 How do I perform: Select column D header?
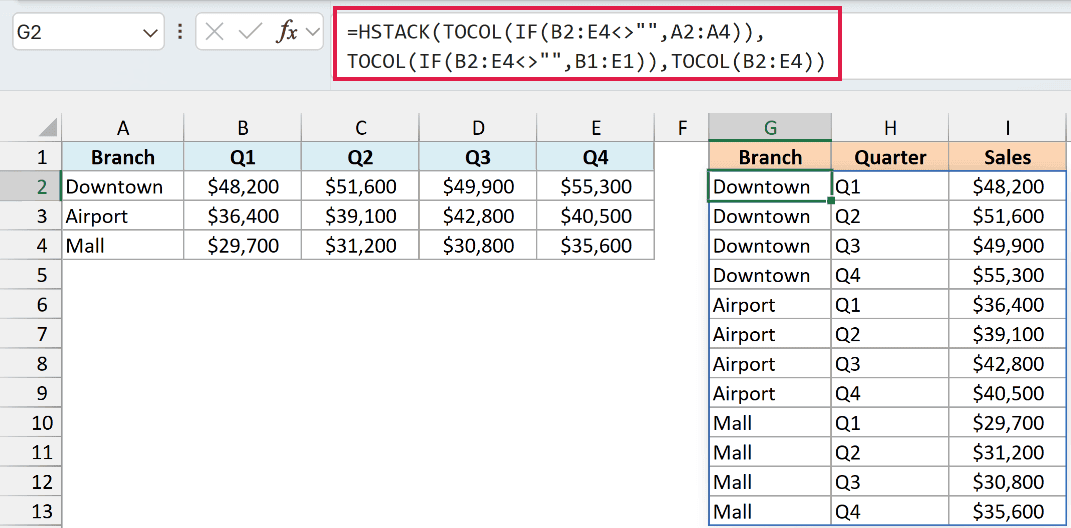point(478,128)
